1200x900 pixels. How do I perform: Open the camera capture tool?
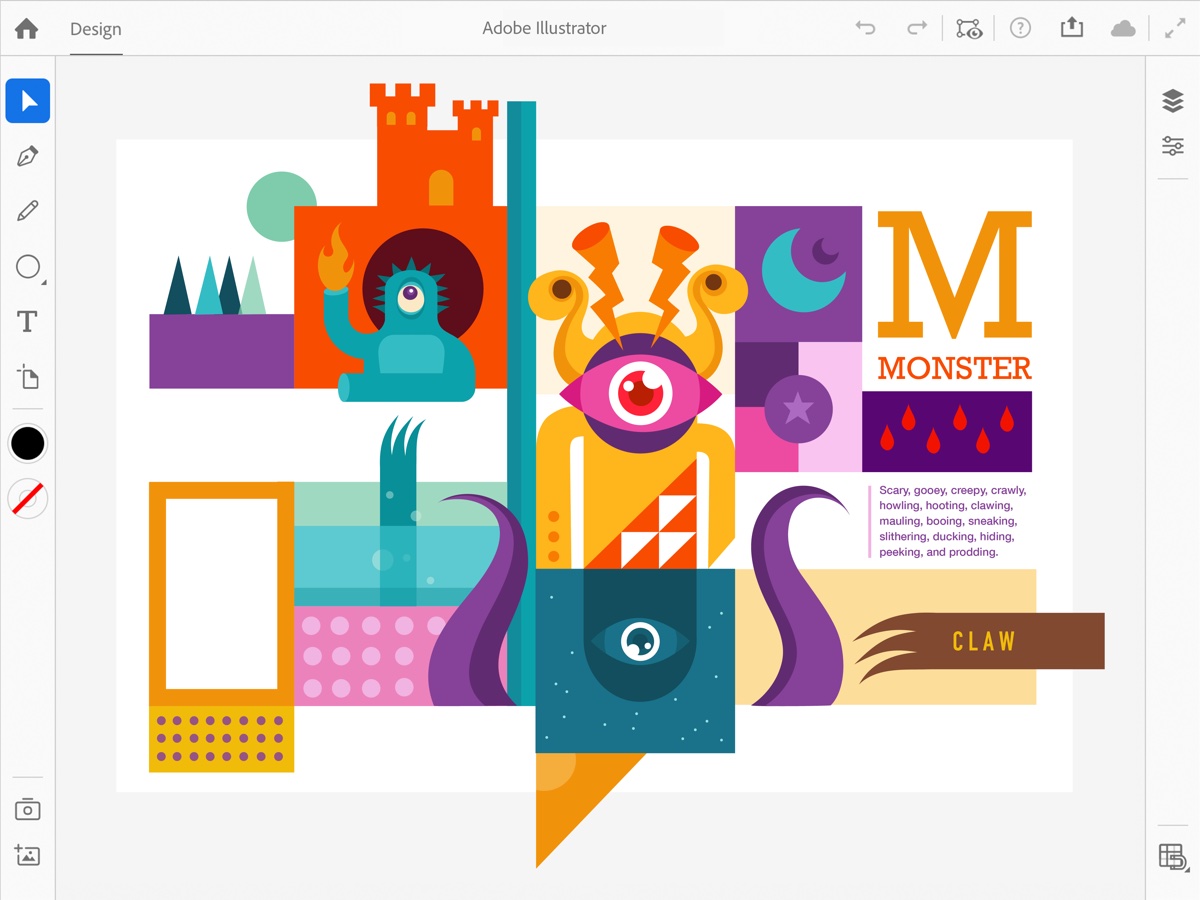point(27,809)
